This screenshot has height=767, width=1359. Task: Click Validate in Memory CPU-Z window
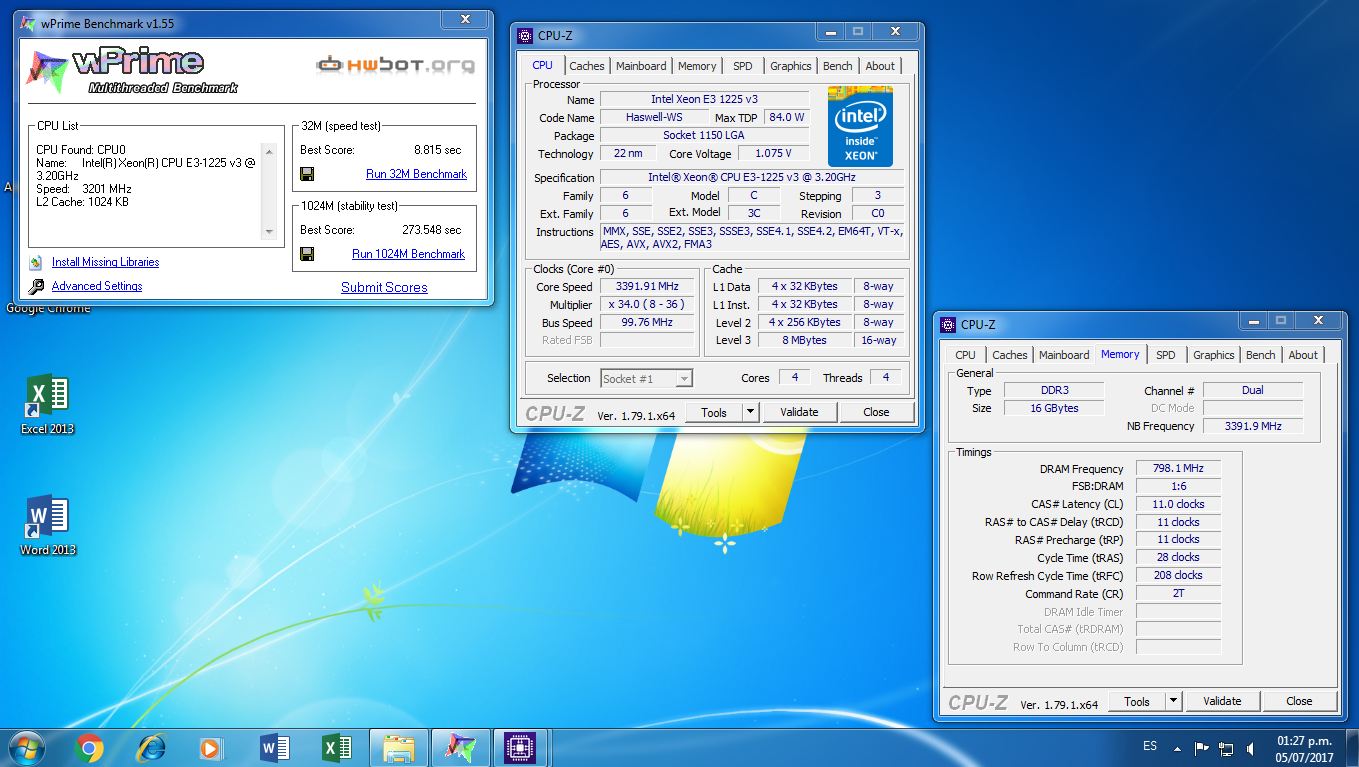tap(1222, 701)
